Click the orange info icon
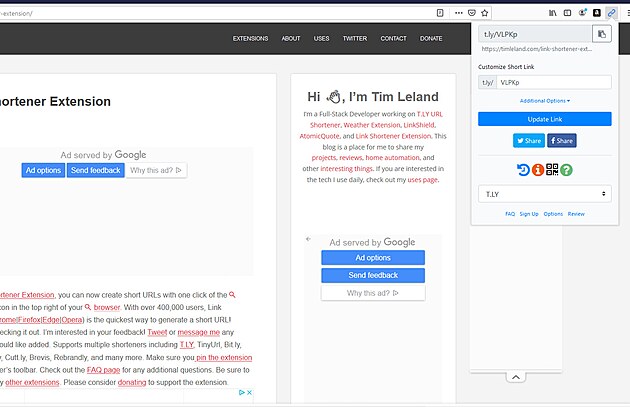The width and height of the screenshot is (630, 407). coord(537,170)
